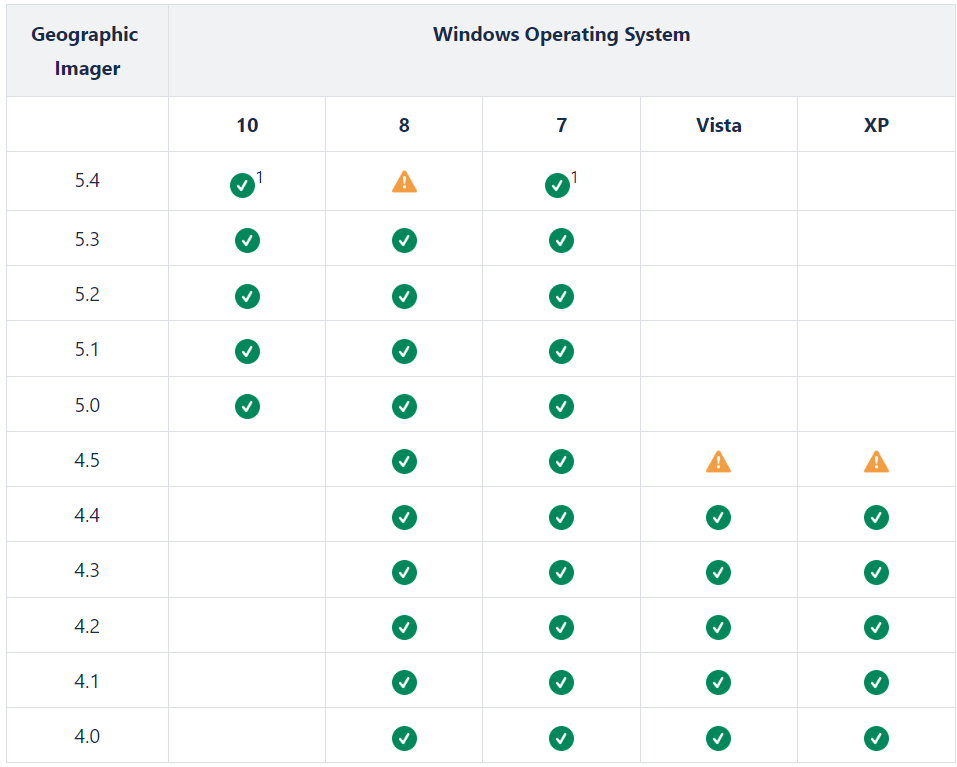The height and width of the screenshot is (767, 957).
Task: Select the "10" column heading
Action: click(247, 125)
